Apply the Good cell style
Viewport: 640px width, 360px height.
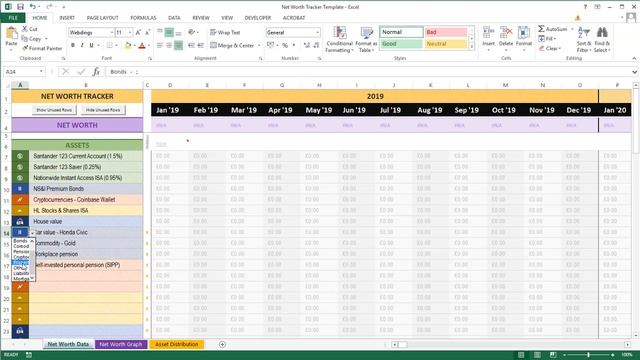[x=401, y=44]
